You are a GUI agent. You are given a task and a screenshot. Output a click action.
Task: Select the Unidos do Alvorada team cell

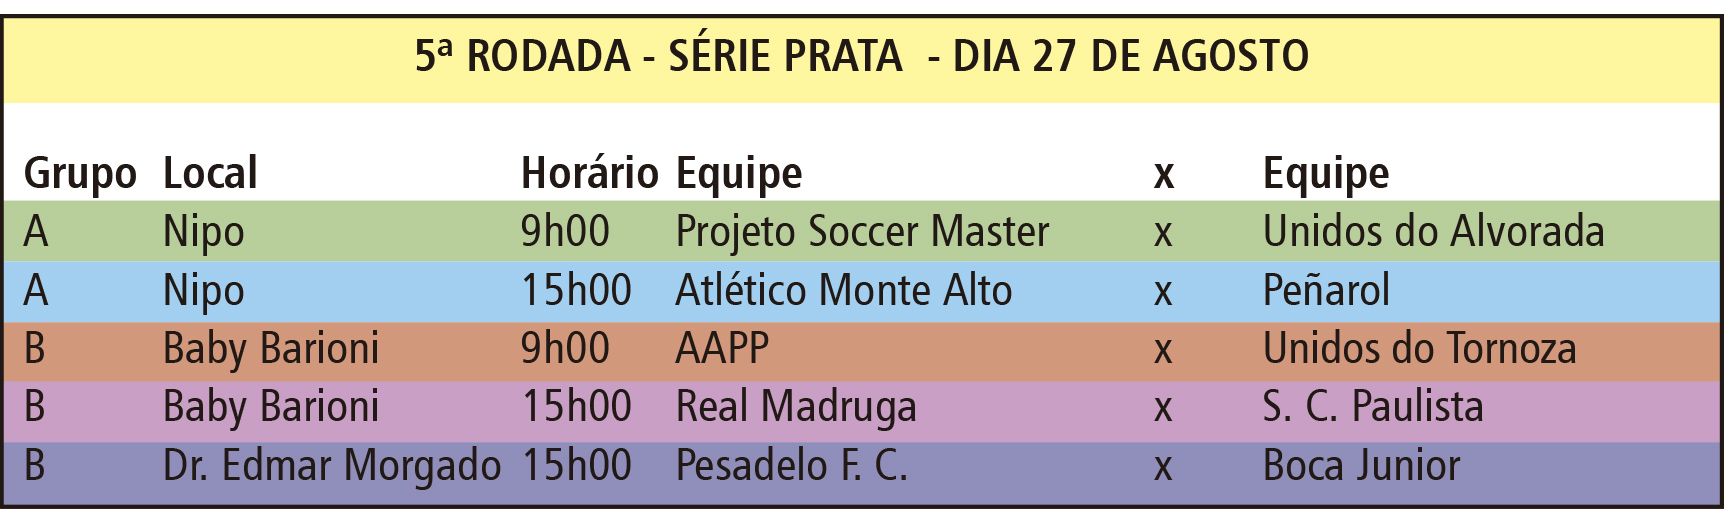(1433, 232)
